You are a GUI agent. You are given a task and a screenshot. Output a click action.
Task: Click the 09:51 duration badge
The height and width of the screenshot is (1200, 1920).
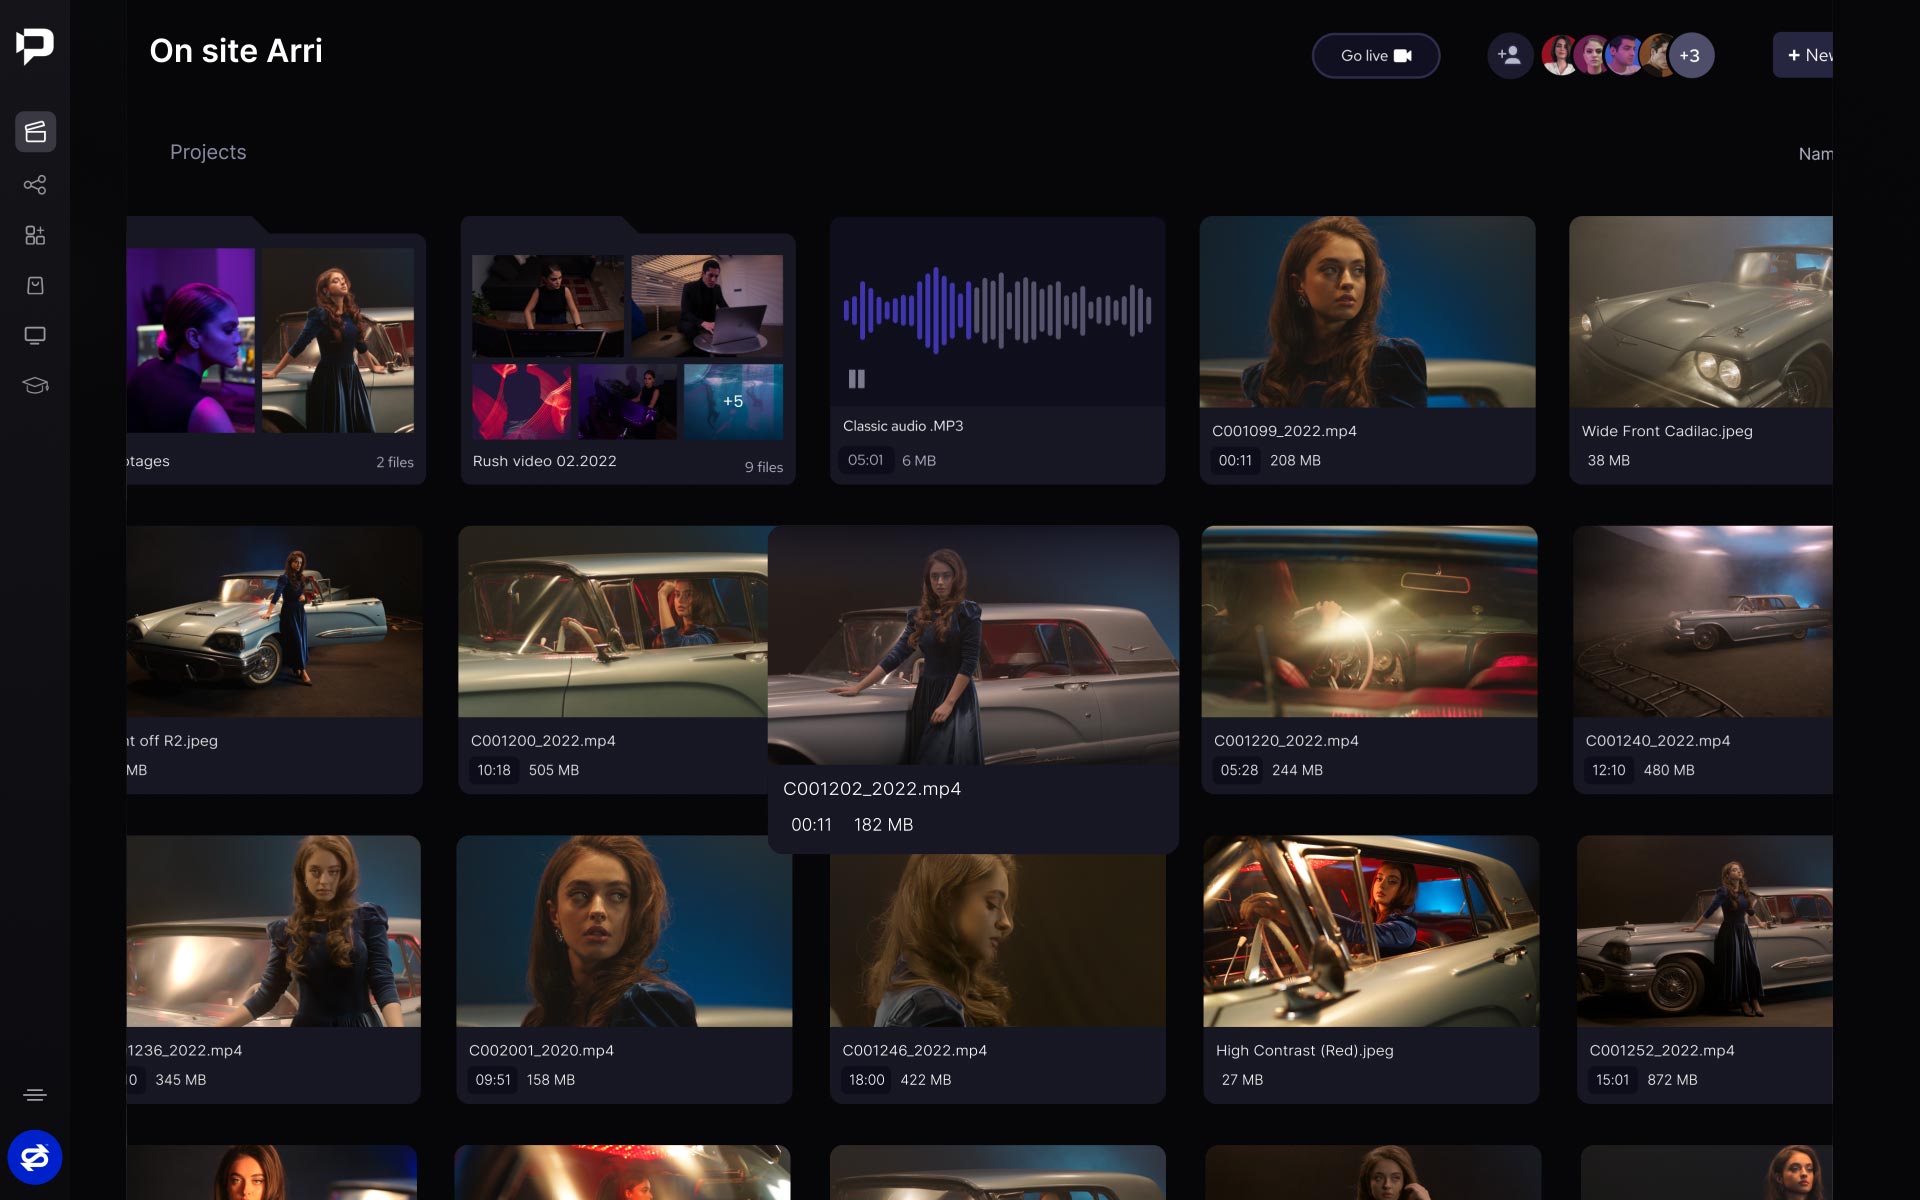tap(493, 1080)
